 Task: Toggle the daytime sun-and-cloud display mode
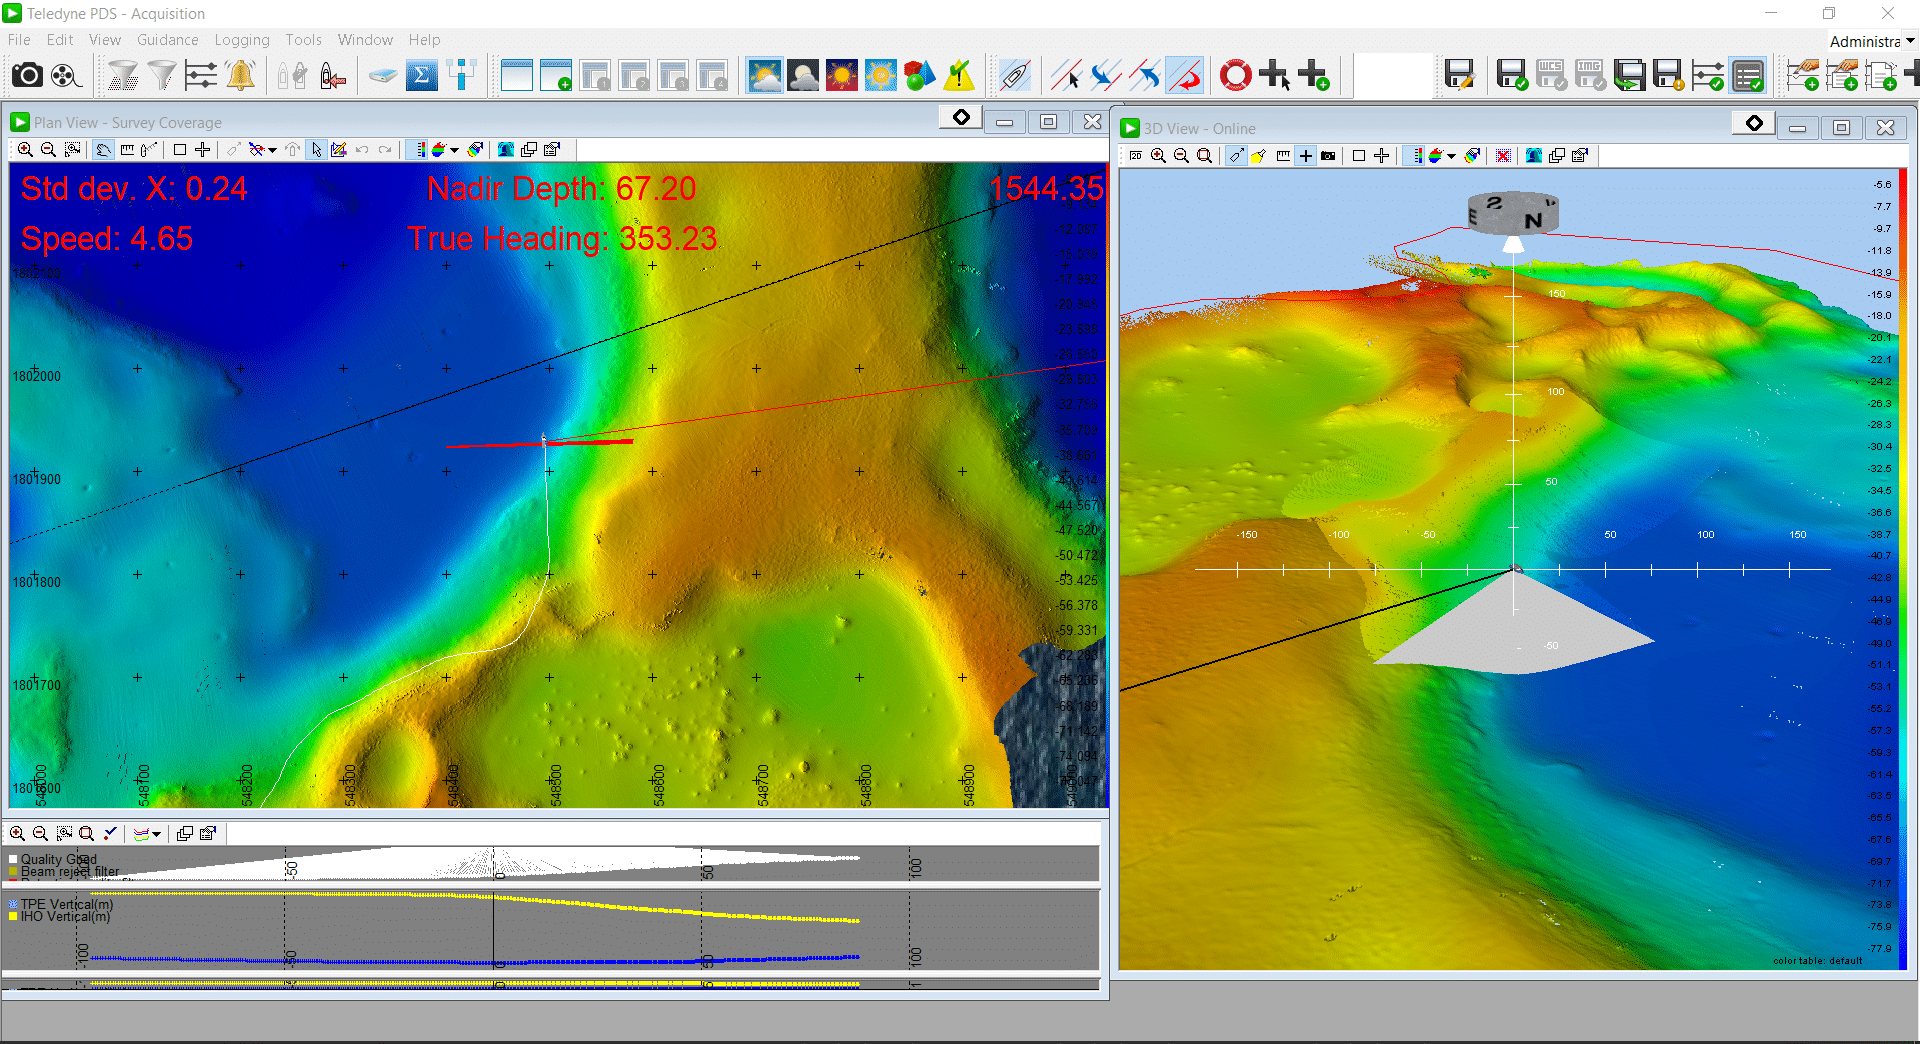click(765, 75)
